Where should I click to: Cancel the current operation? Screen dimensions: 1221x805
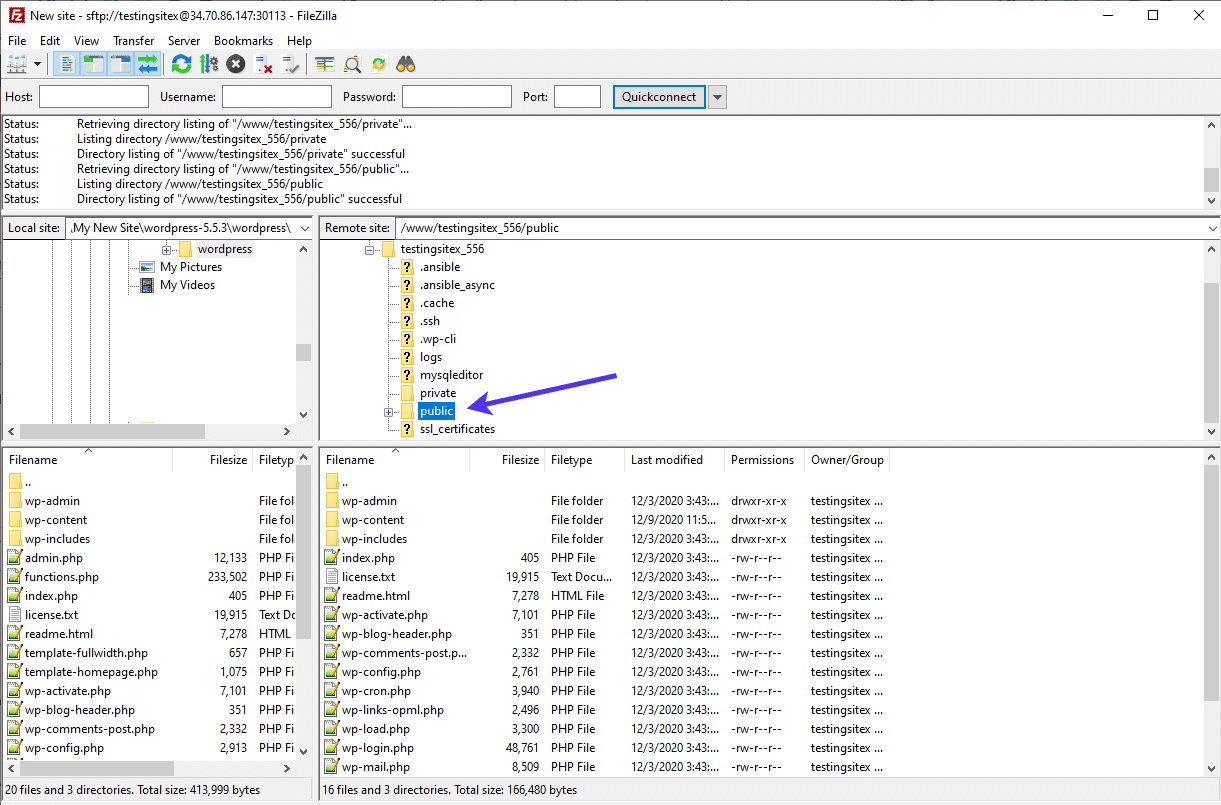[x=234, y=63]
